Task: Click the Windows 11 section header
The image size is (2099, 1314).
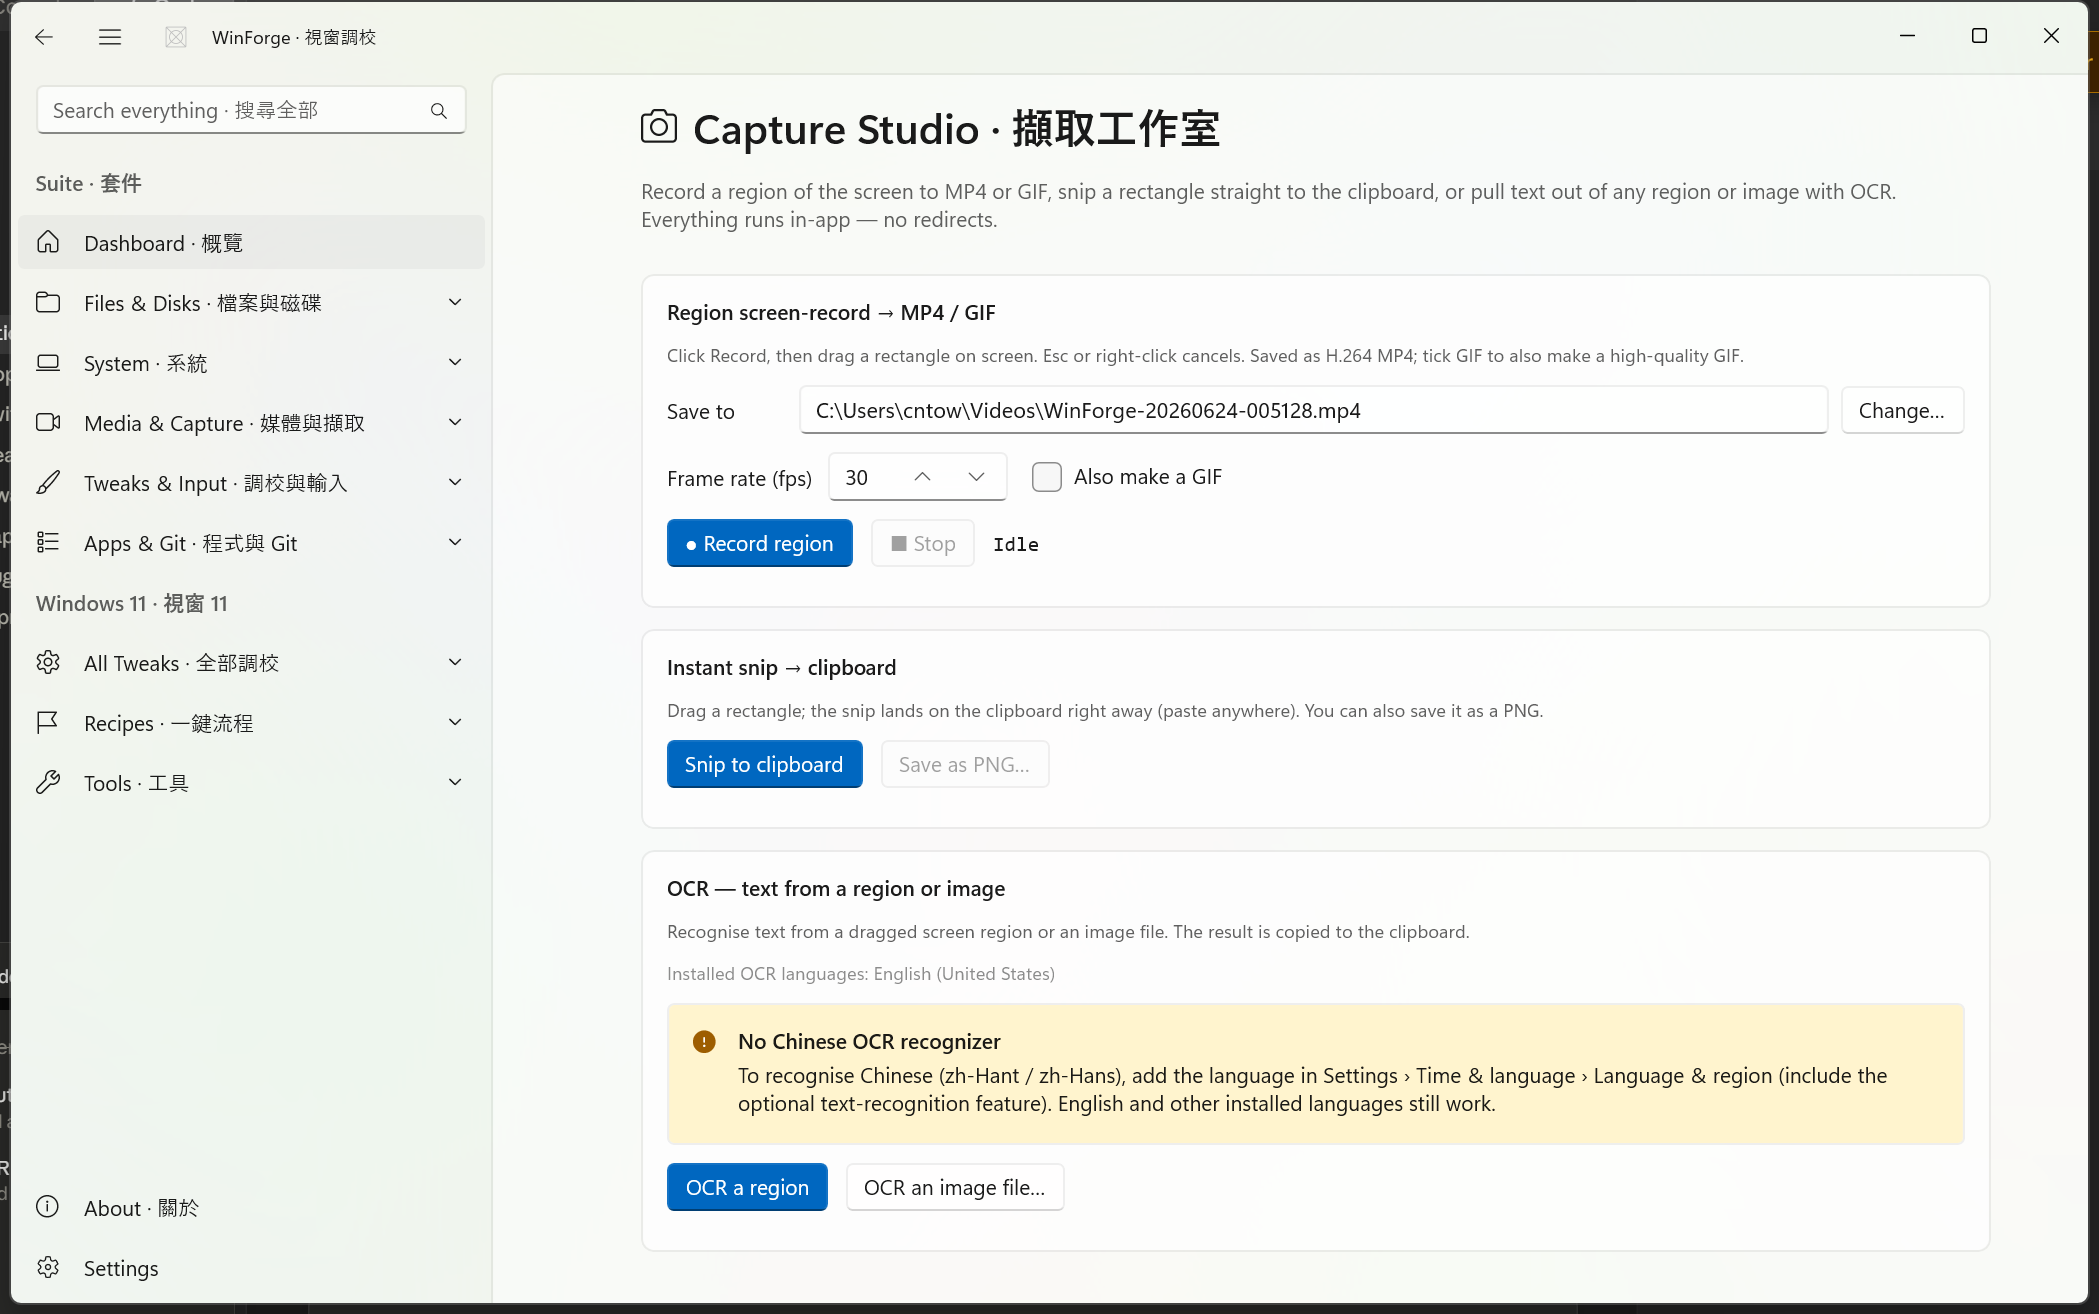Action: click(132, 603)
